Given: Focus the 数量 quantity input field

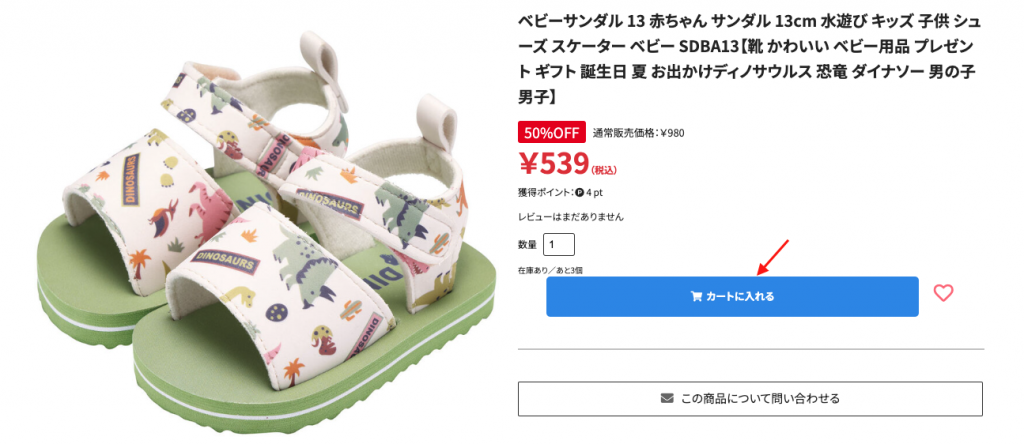Looking at the screenshot, I should coord(559,244).
